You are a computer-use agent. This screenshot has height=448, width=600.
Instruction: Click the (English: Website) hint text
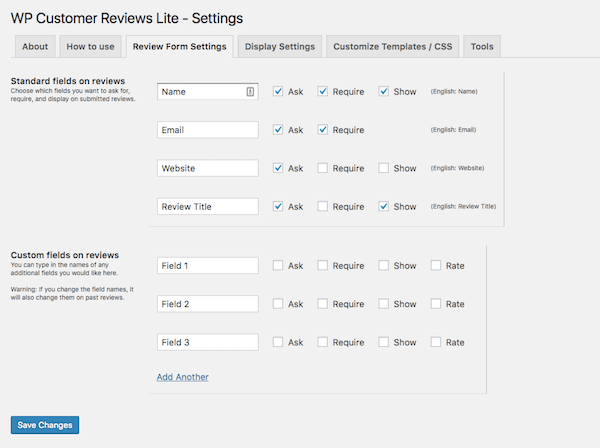tap(457, 168)
